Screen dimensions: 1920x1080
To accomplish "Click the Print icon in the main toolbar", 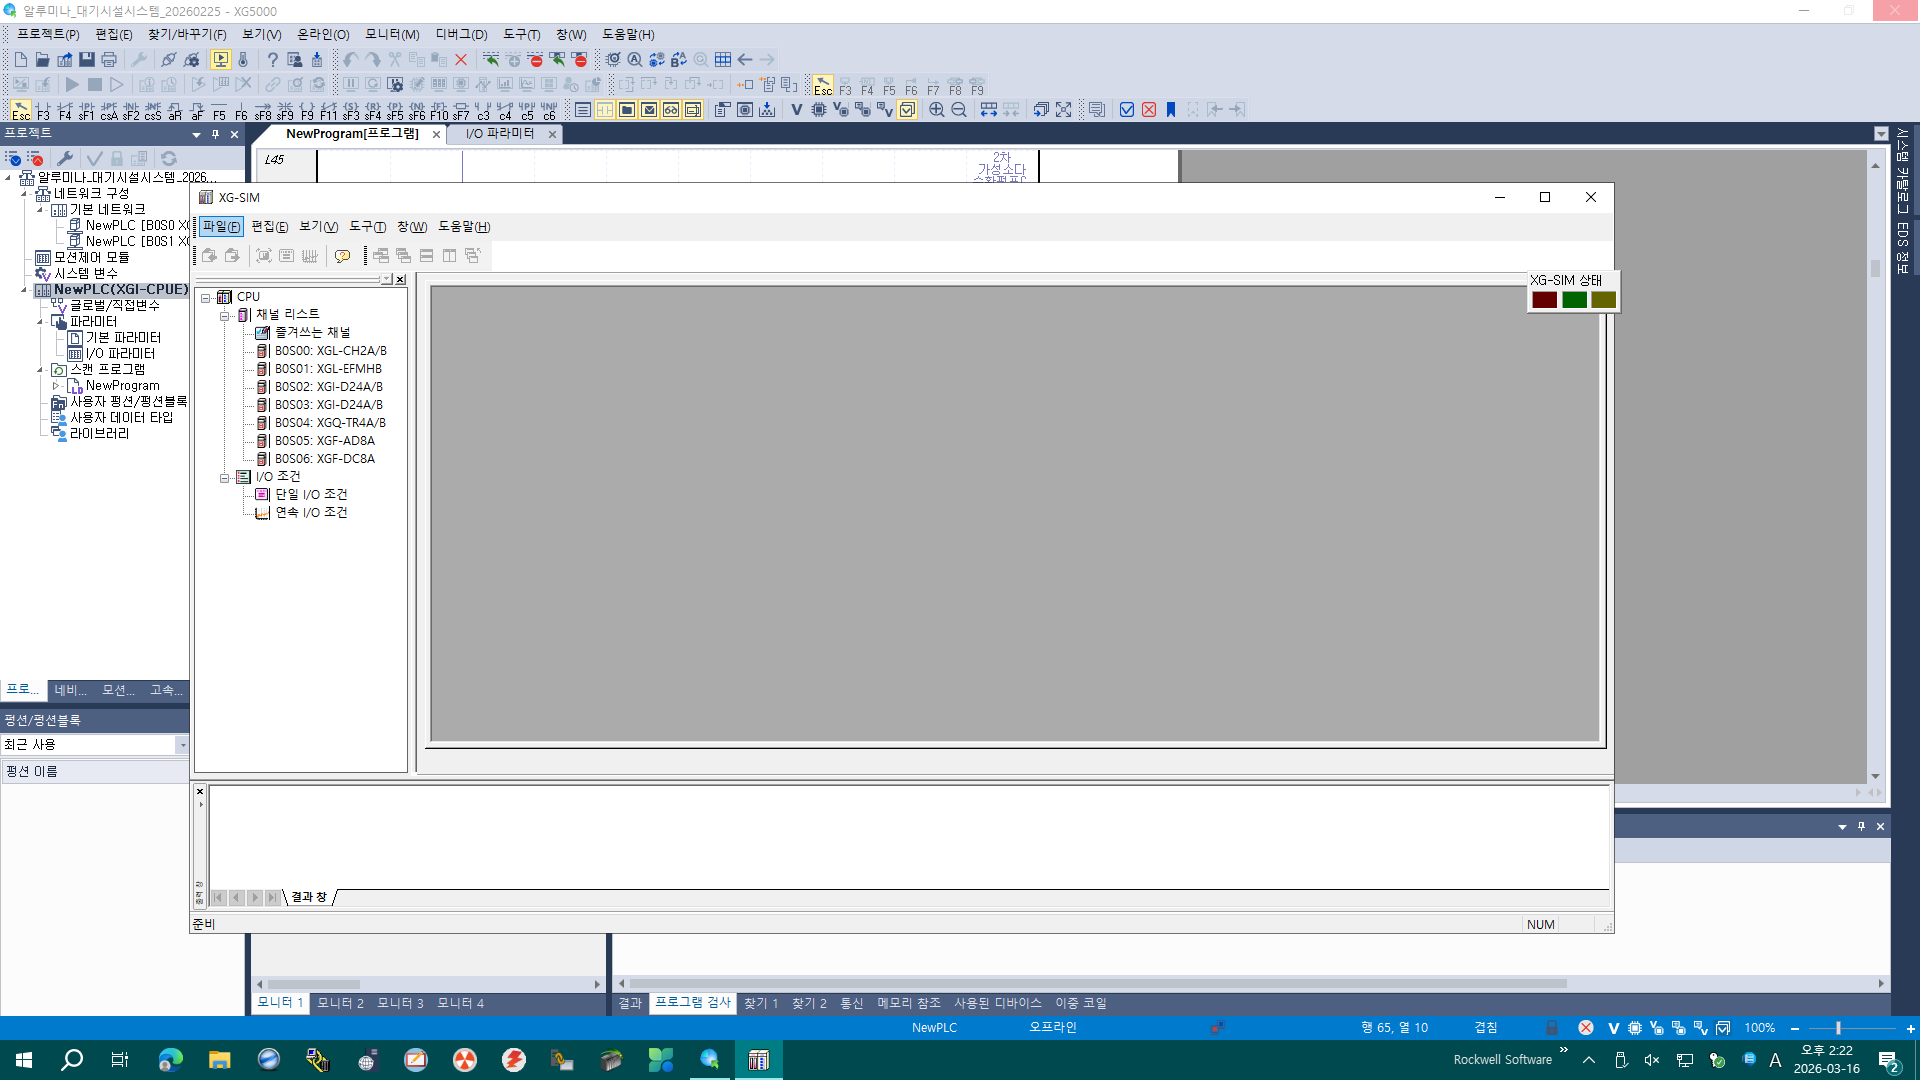I will (x=109, y=60).
